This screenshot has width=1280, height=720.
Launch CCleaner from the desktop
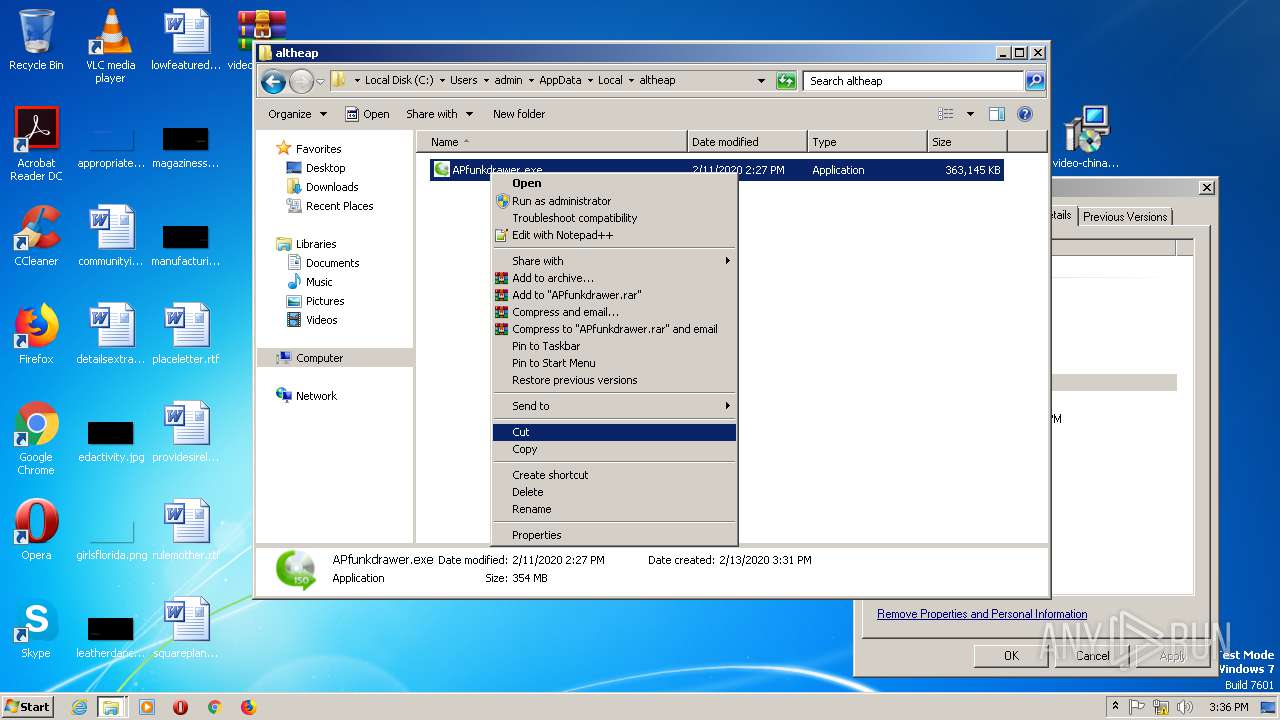pos(36,236)
